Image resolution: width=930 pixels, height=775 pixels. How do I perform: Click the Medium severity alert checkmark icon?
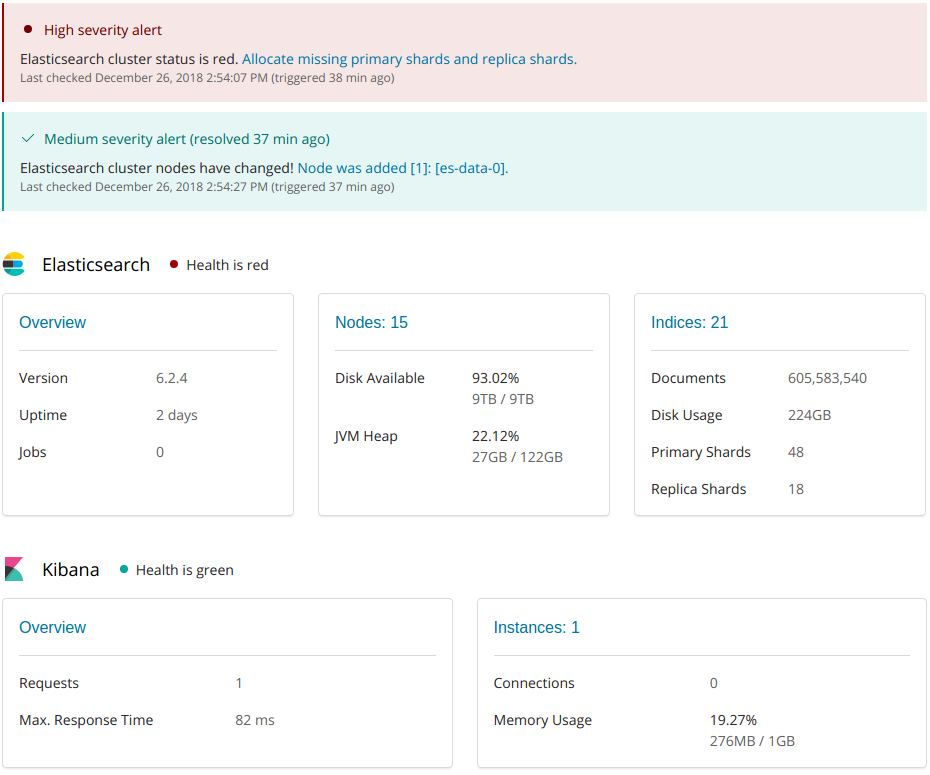click(x=28, y=139)
